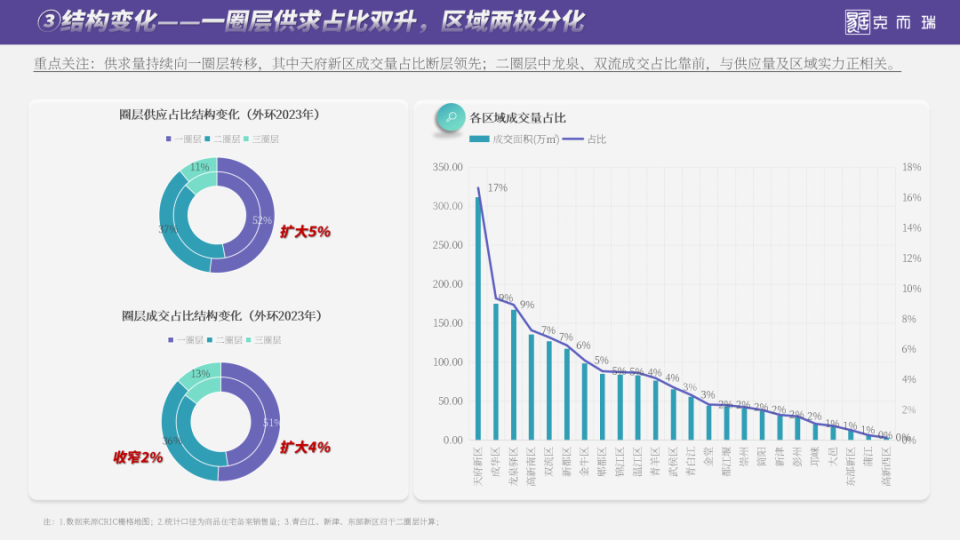Image resolution: width=960 pixels, height=540 pixels.
Task: Click 三圈层 legend swatch in supply chart
Action: pos(246,139)
